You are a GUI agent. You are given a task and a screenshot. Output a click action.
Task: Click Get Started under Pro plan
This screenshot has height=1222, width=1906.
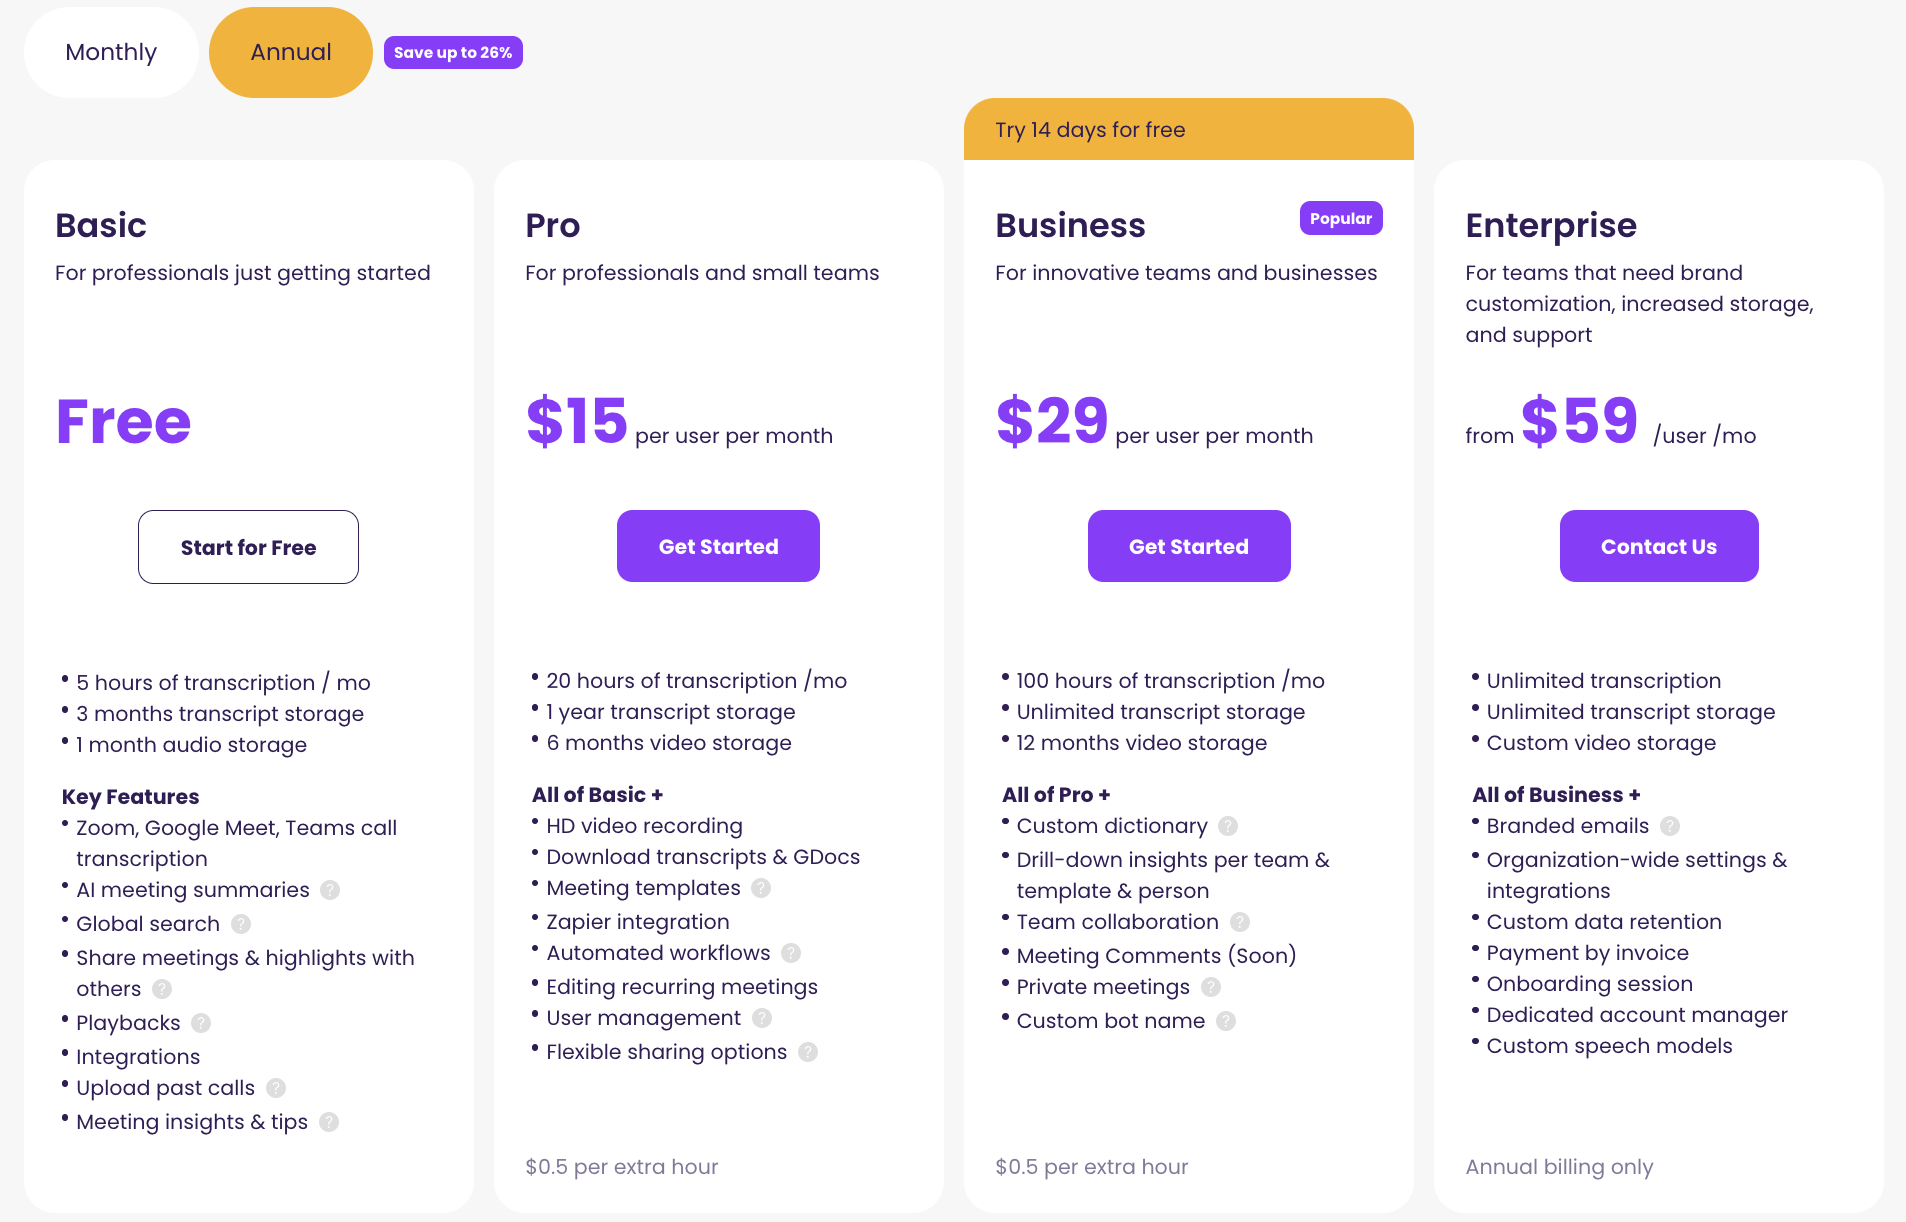718,546
